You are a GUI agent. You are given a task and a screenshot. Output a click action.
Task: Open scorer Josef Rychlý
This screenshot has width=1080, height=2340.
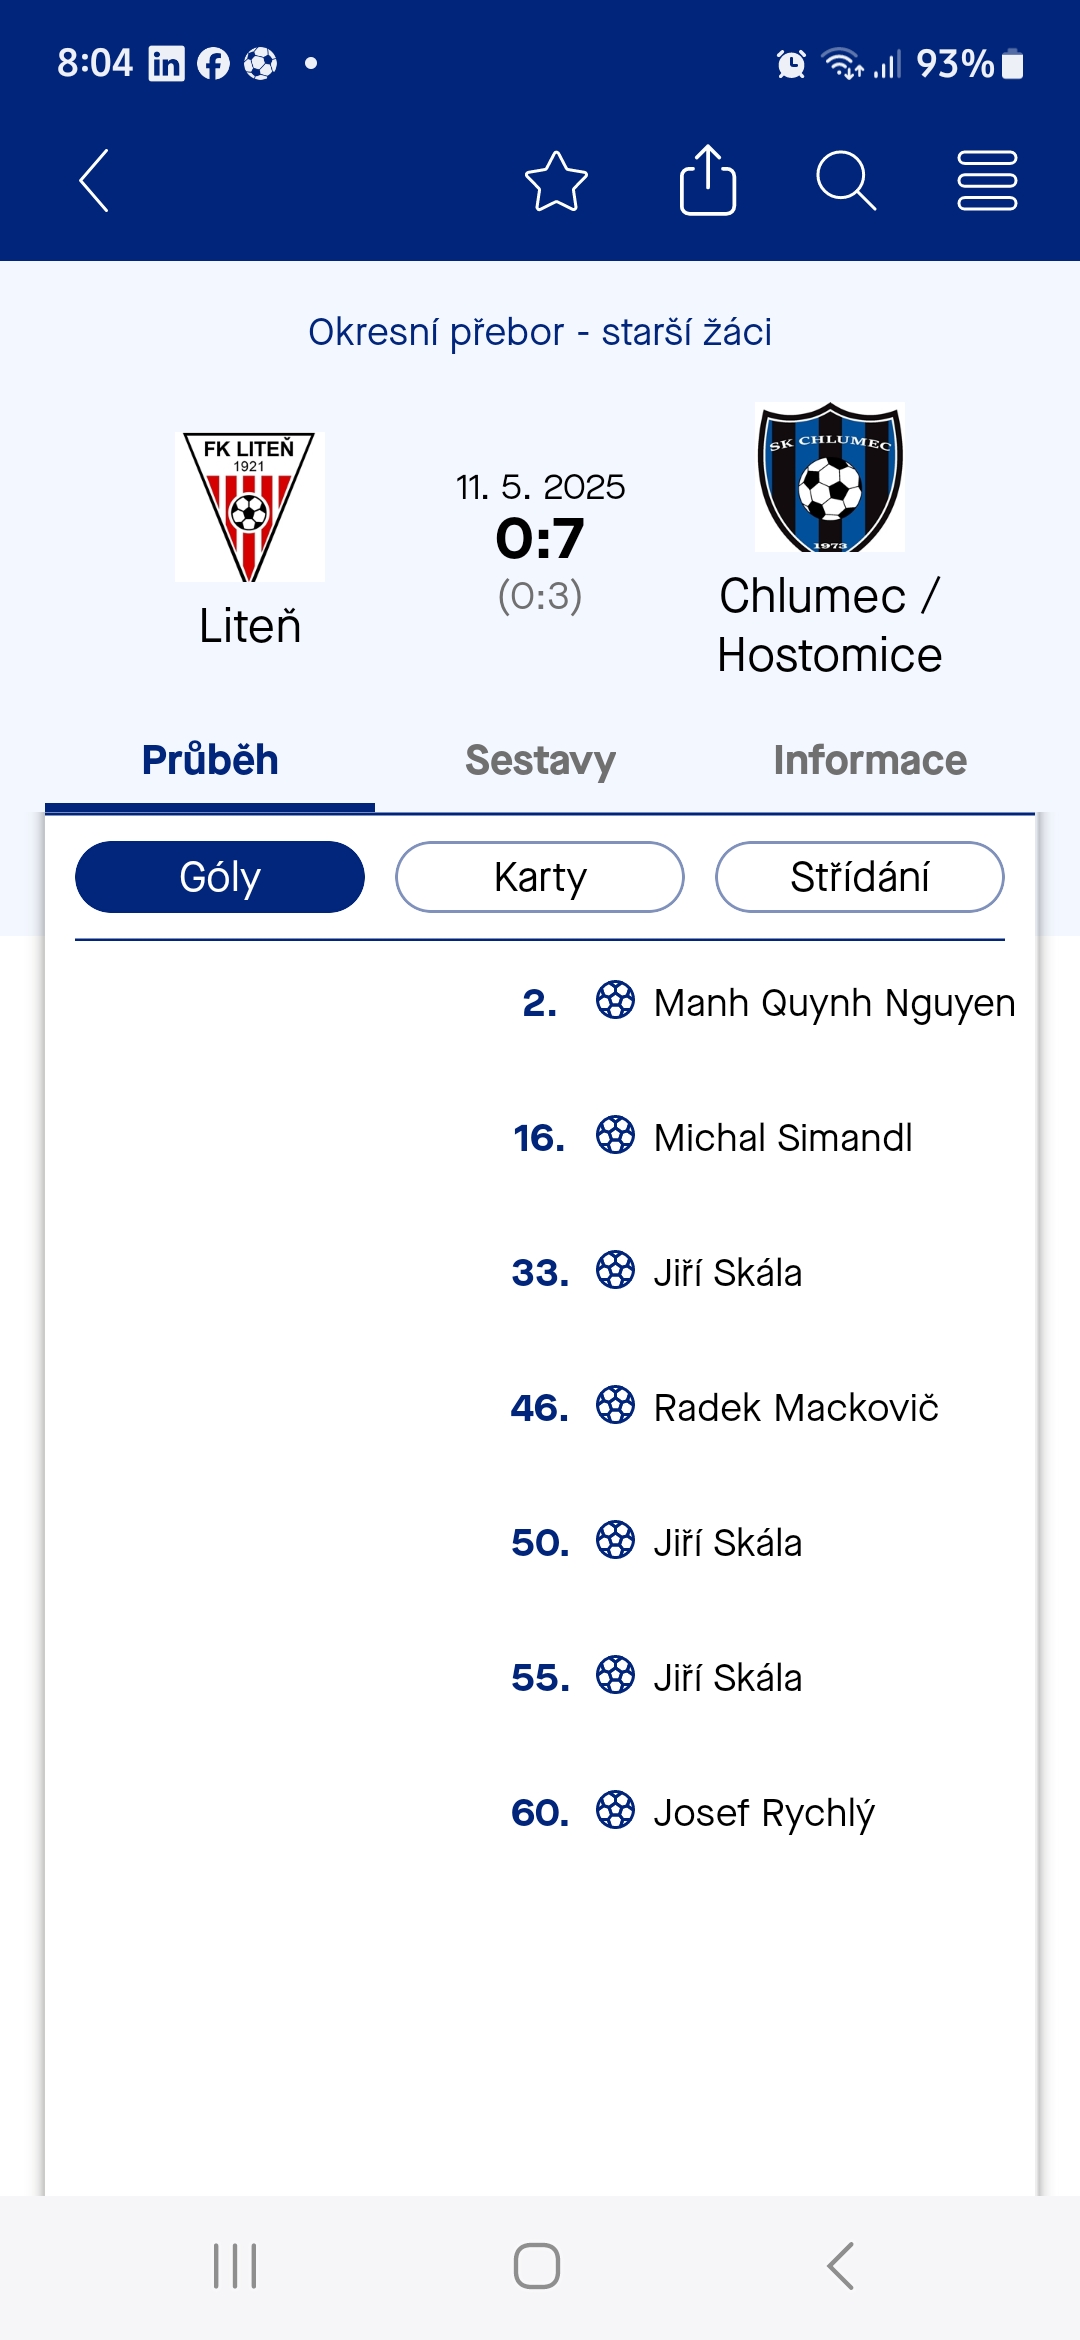pyautogui.click(x=764, y=1813)
